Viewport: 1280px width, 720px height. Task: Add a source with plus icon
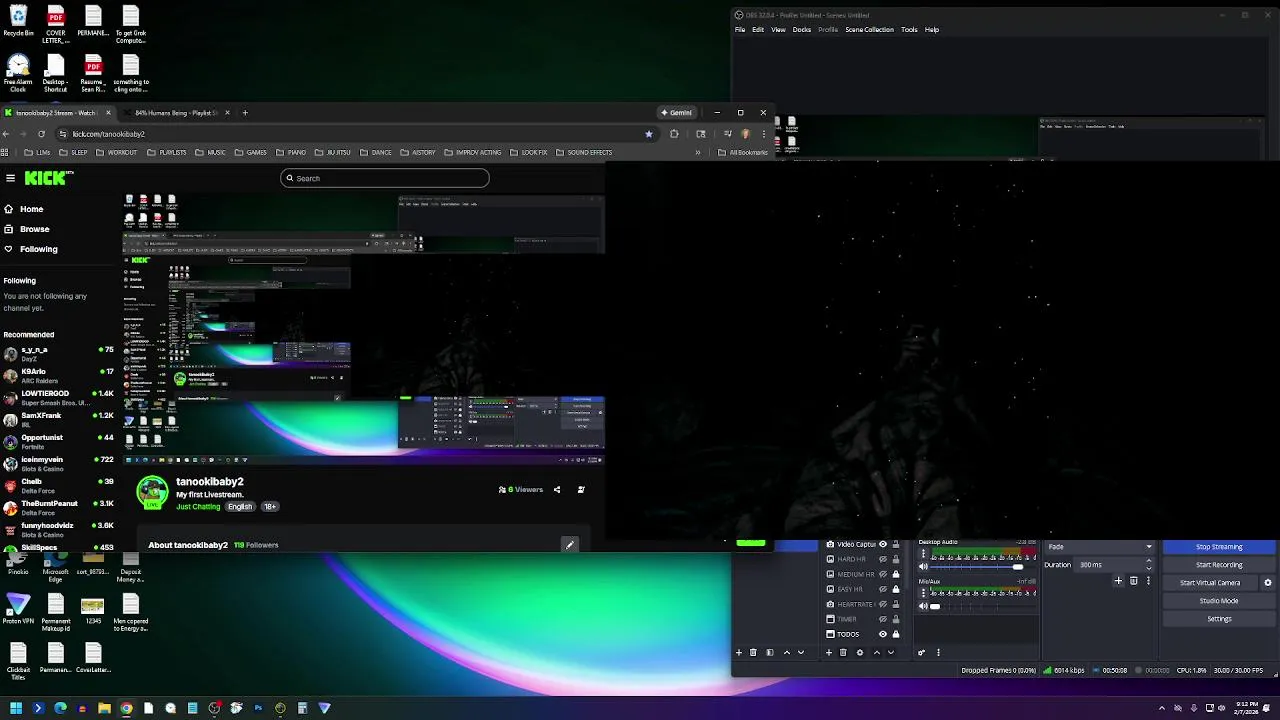tap(829, 652)
